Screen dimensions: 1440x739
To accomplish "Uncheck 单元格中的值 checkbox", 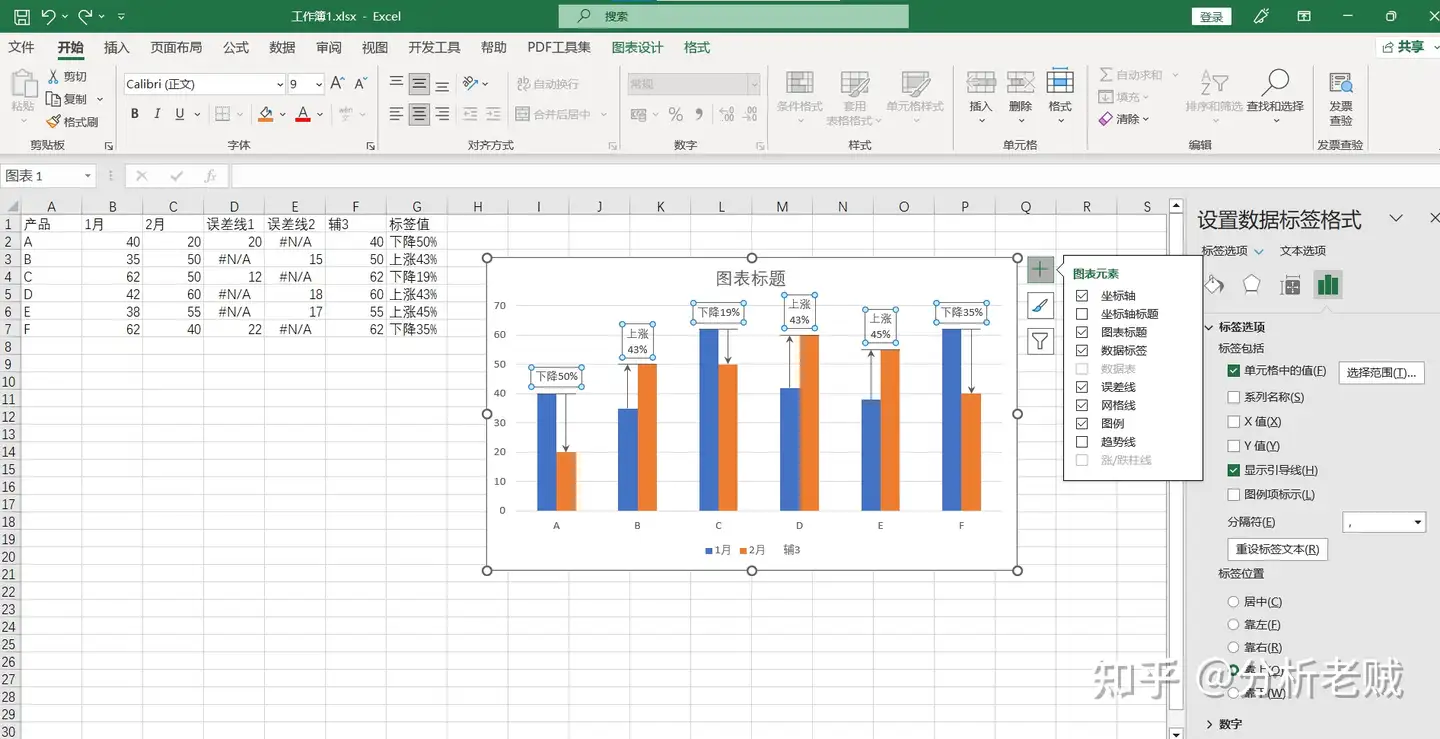I will (1234, 371).
